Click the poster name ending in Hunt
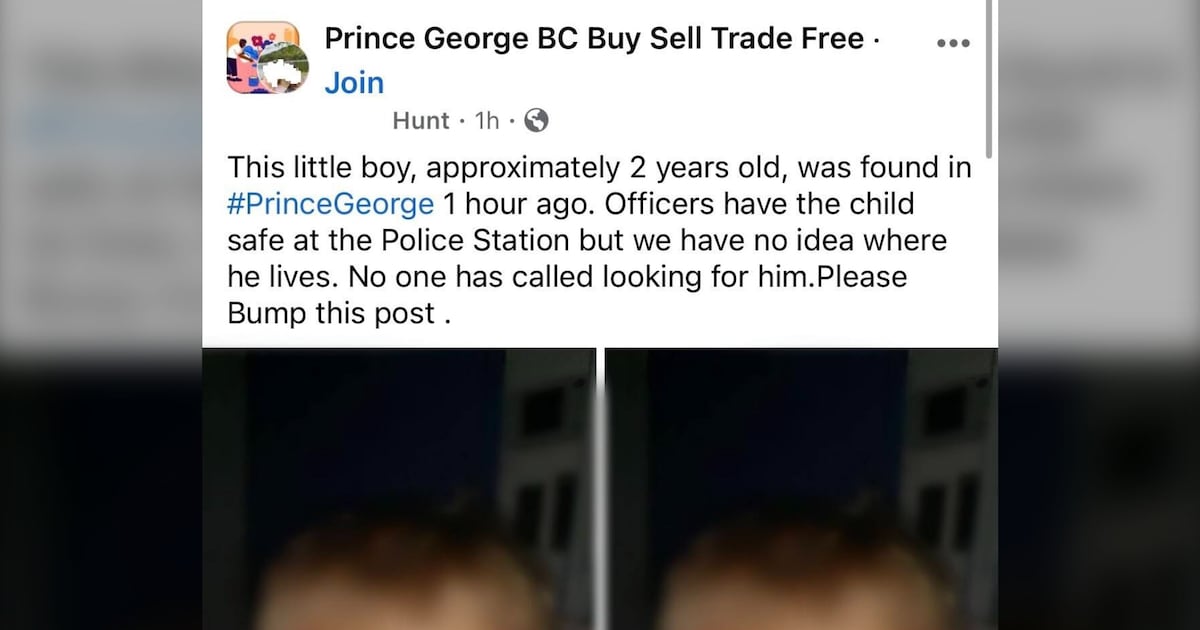The height and width of the screenshot is (630, 1200). [421, 121]
